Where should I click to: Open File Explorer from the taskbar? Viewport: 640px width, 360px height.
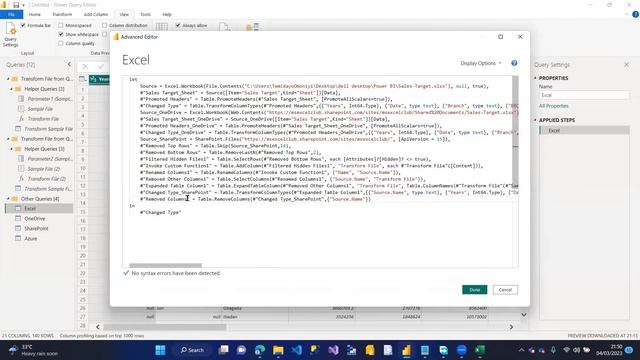click(x=278, y=350)
